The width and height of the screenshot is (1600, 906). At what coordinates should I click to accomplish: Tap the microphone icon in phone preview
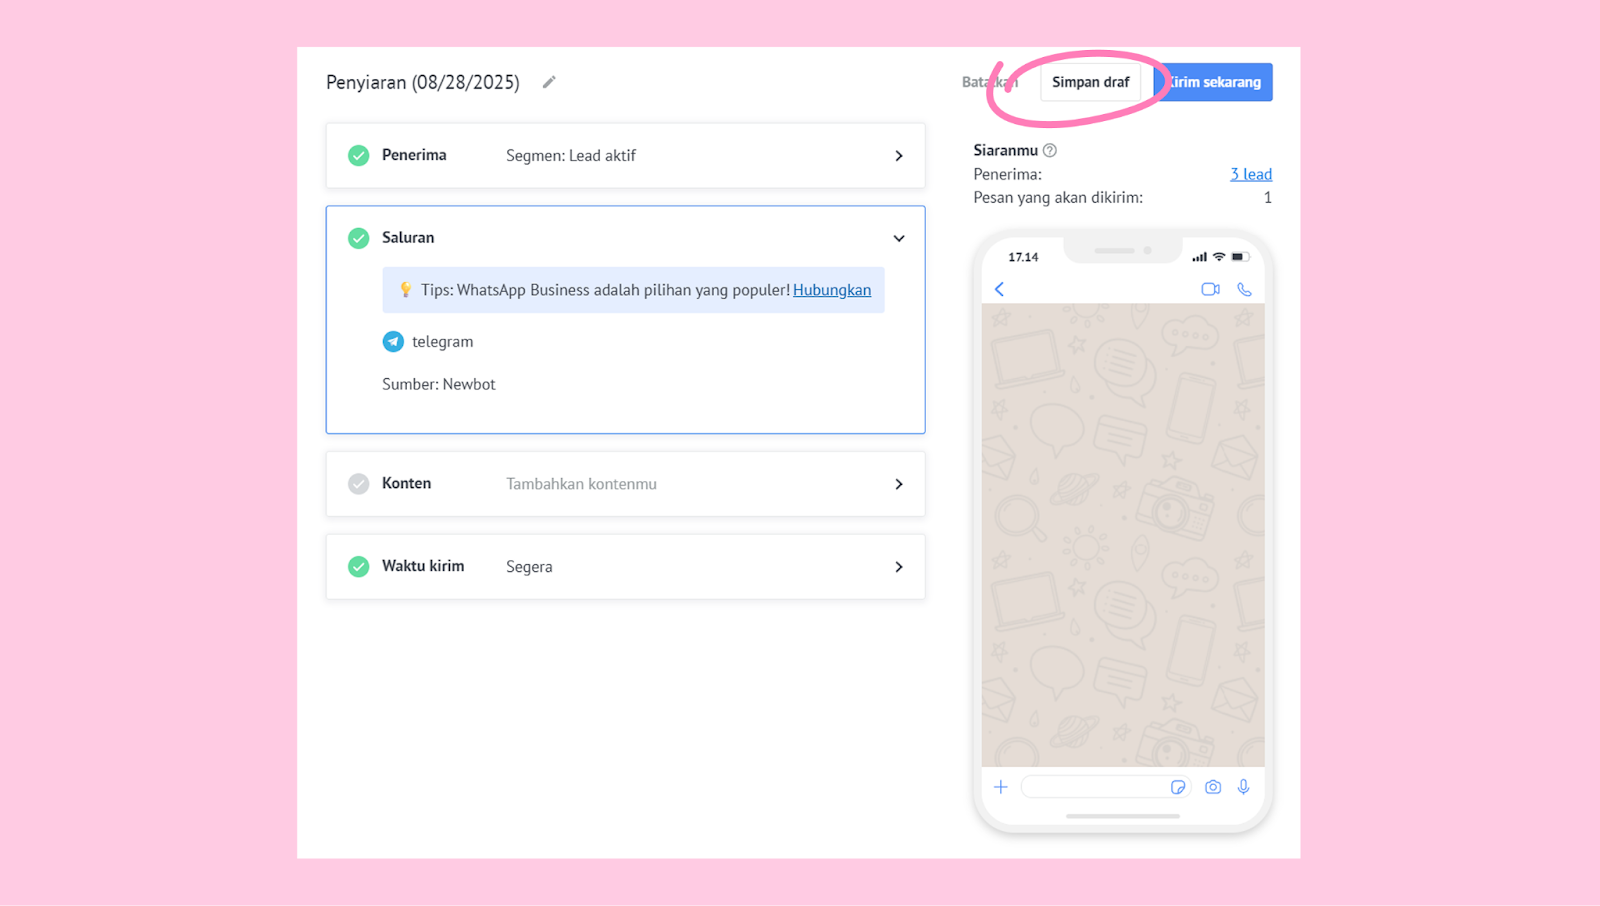tap(1244, 787)
